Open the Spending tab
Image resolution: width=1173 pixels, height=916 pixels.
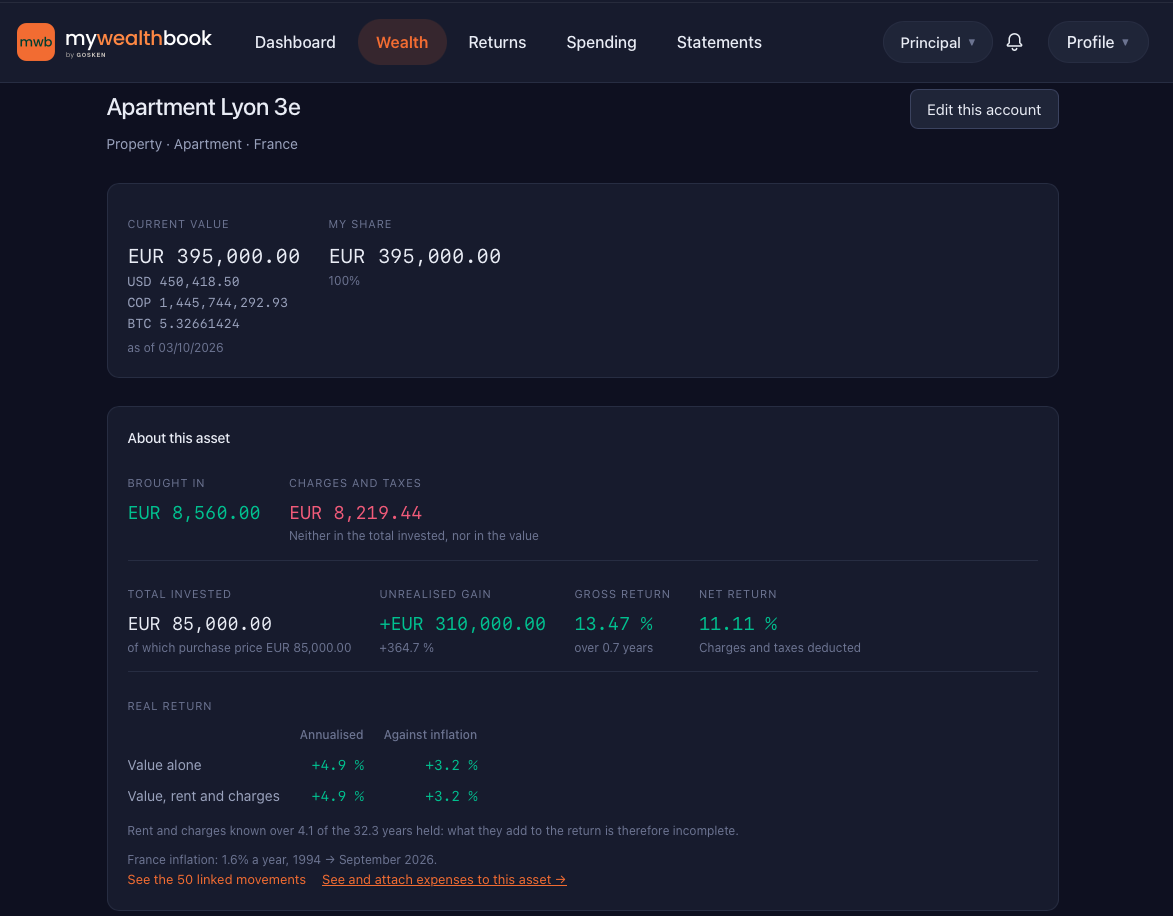(x=601, y=42)
